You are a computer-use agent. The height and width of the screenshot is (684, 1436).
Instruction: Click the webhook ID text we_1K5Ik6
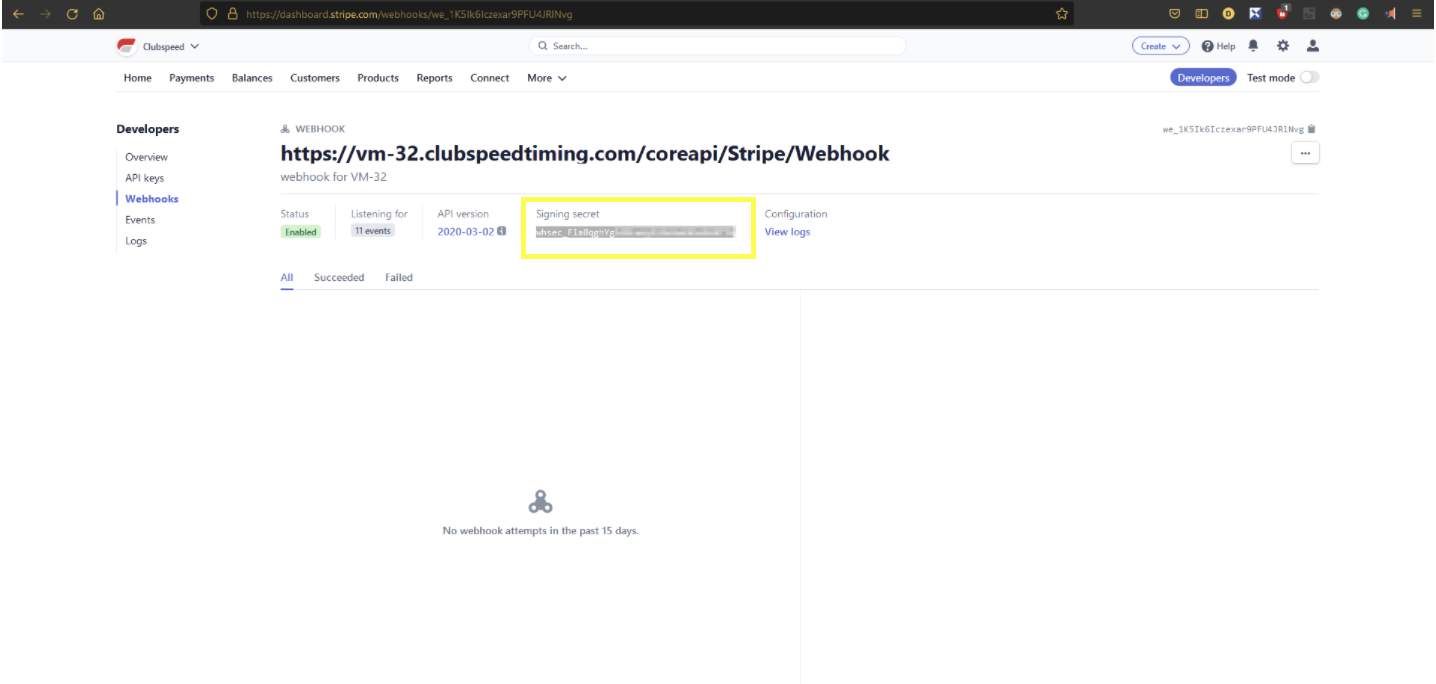(1233, 129)
